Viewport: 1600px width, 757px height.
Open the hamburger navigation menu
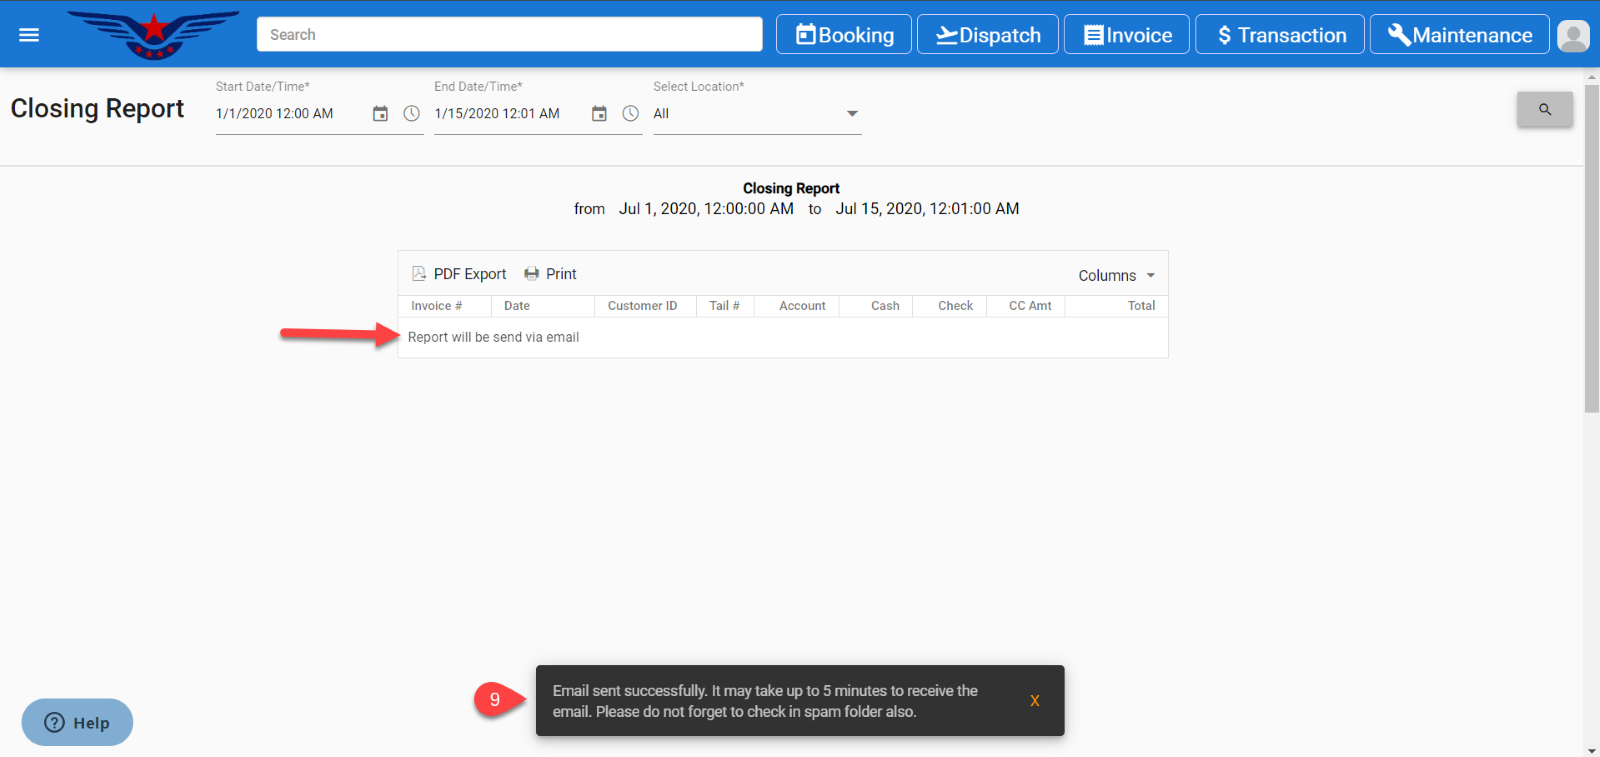pos(29,35)
